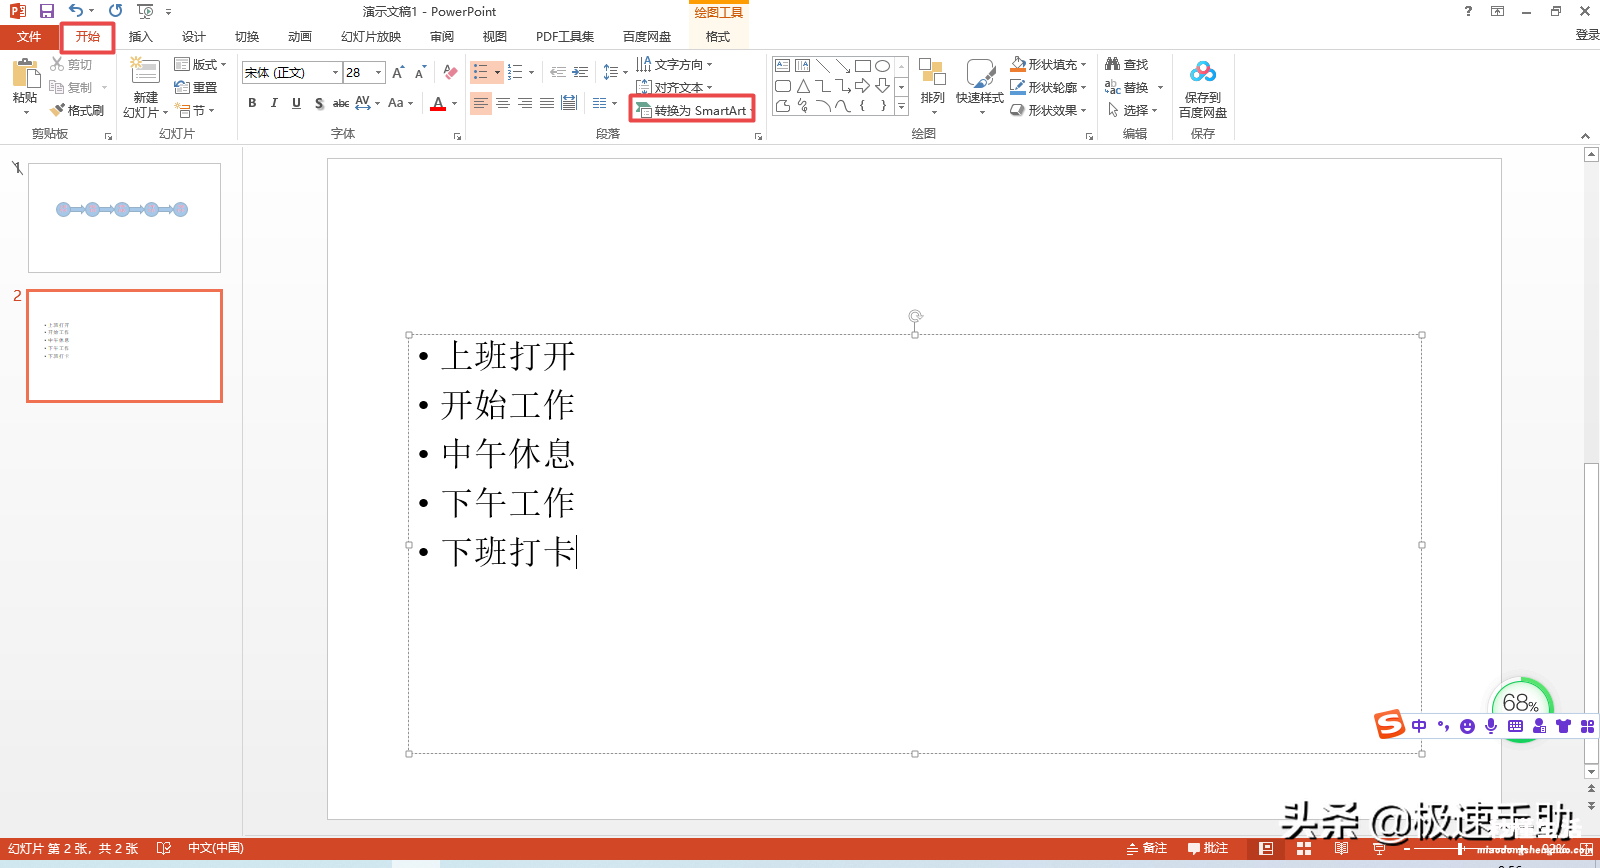This screenshot has height=868, width=1600.
Task: Click the Format Painter brush (格式刷)
Action: point(77,110)
